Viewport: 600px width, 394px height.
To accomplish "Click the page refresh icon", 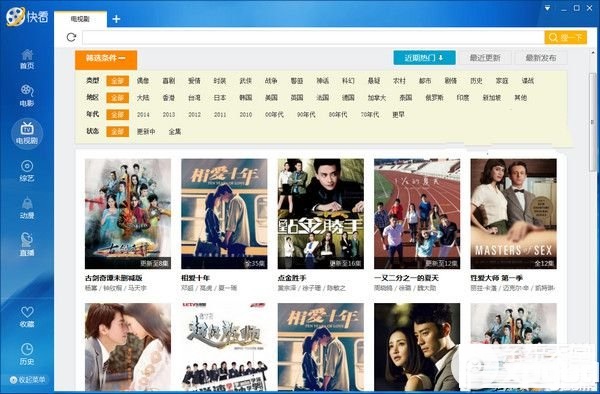I will click(x=71, y=37).
